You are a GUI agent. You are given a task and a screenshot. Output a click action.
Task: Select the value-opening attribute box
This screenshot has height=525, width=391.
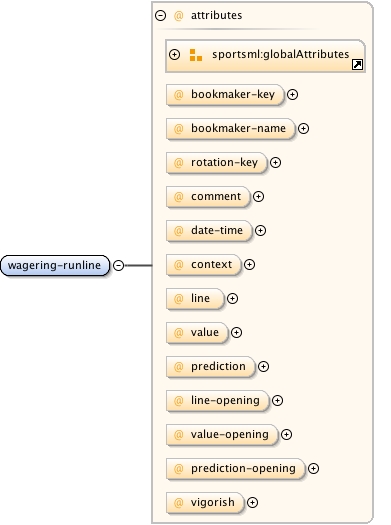click(x=222, y=435)
